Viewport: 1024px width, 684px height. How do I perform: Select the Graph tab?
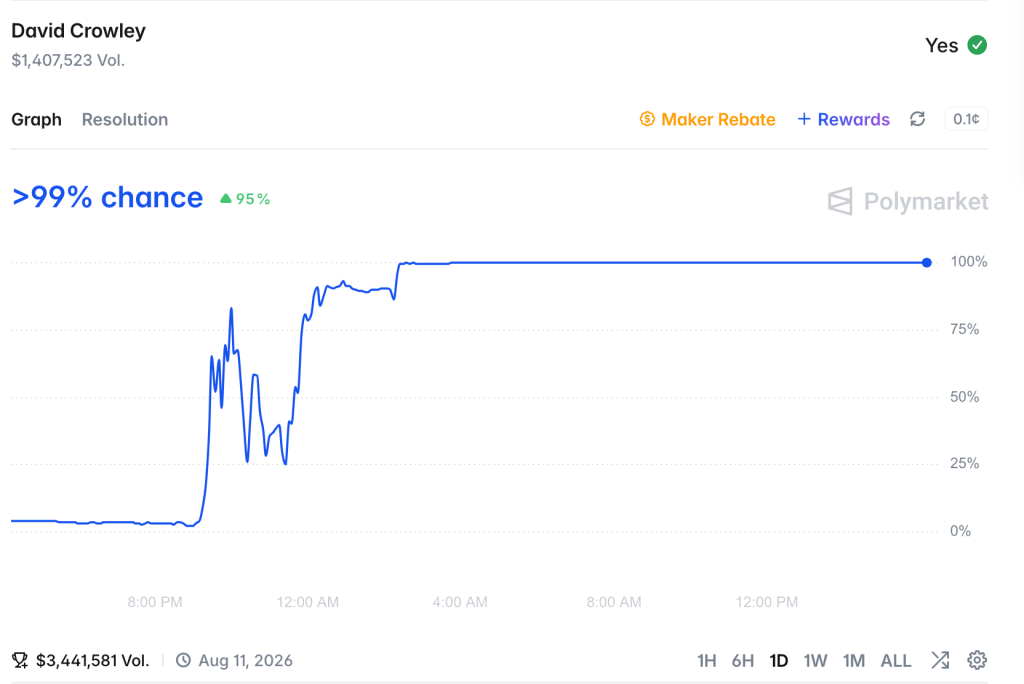click(x=37, y=120)
